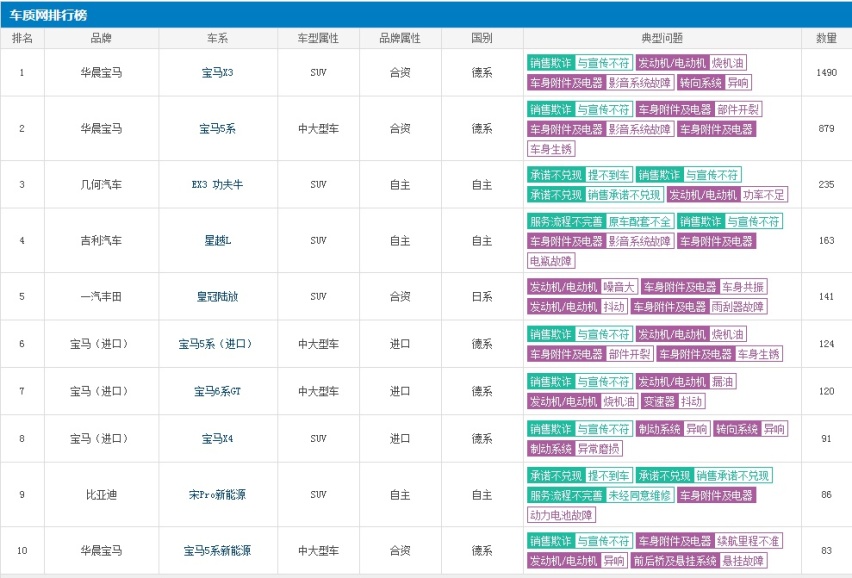This screenshot has height=578, width=852.
Task: Open the 宝马X3 car series link
Action: pyautogui.click(x=217, y=72)
